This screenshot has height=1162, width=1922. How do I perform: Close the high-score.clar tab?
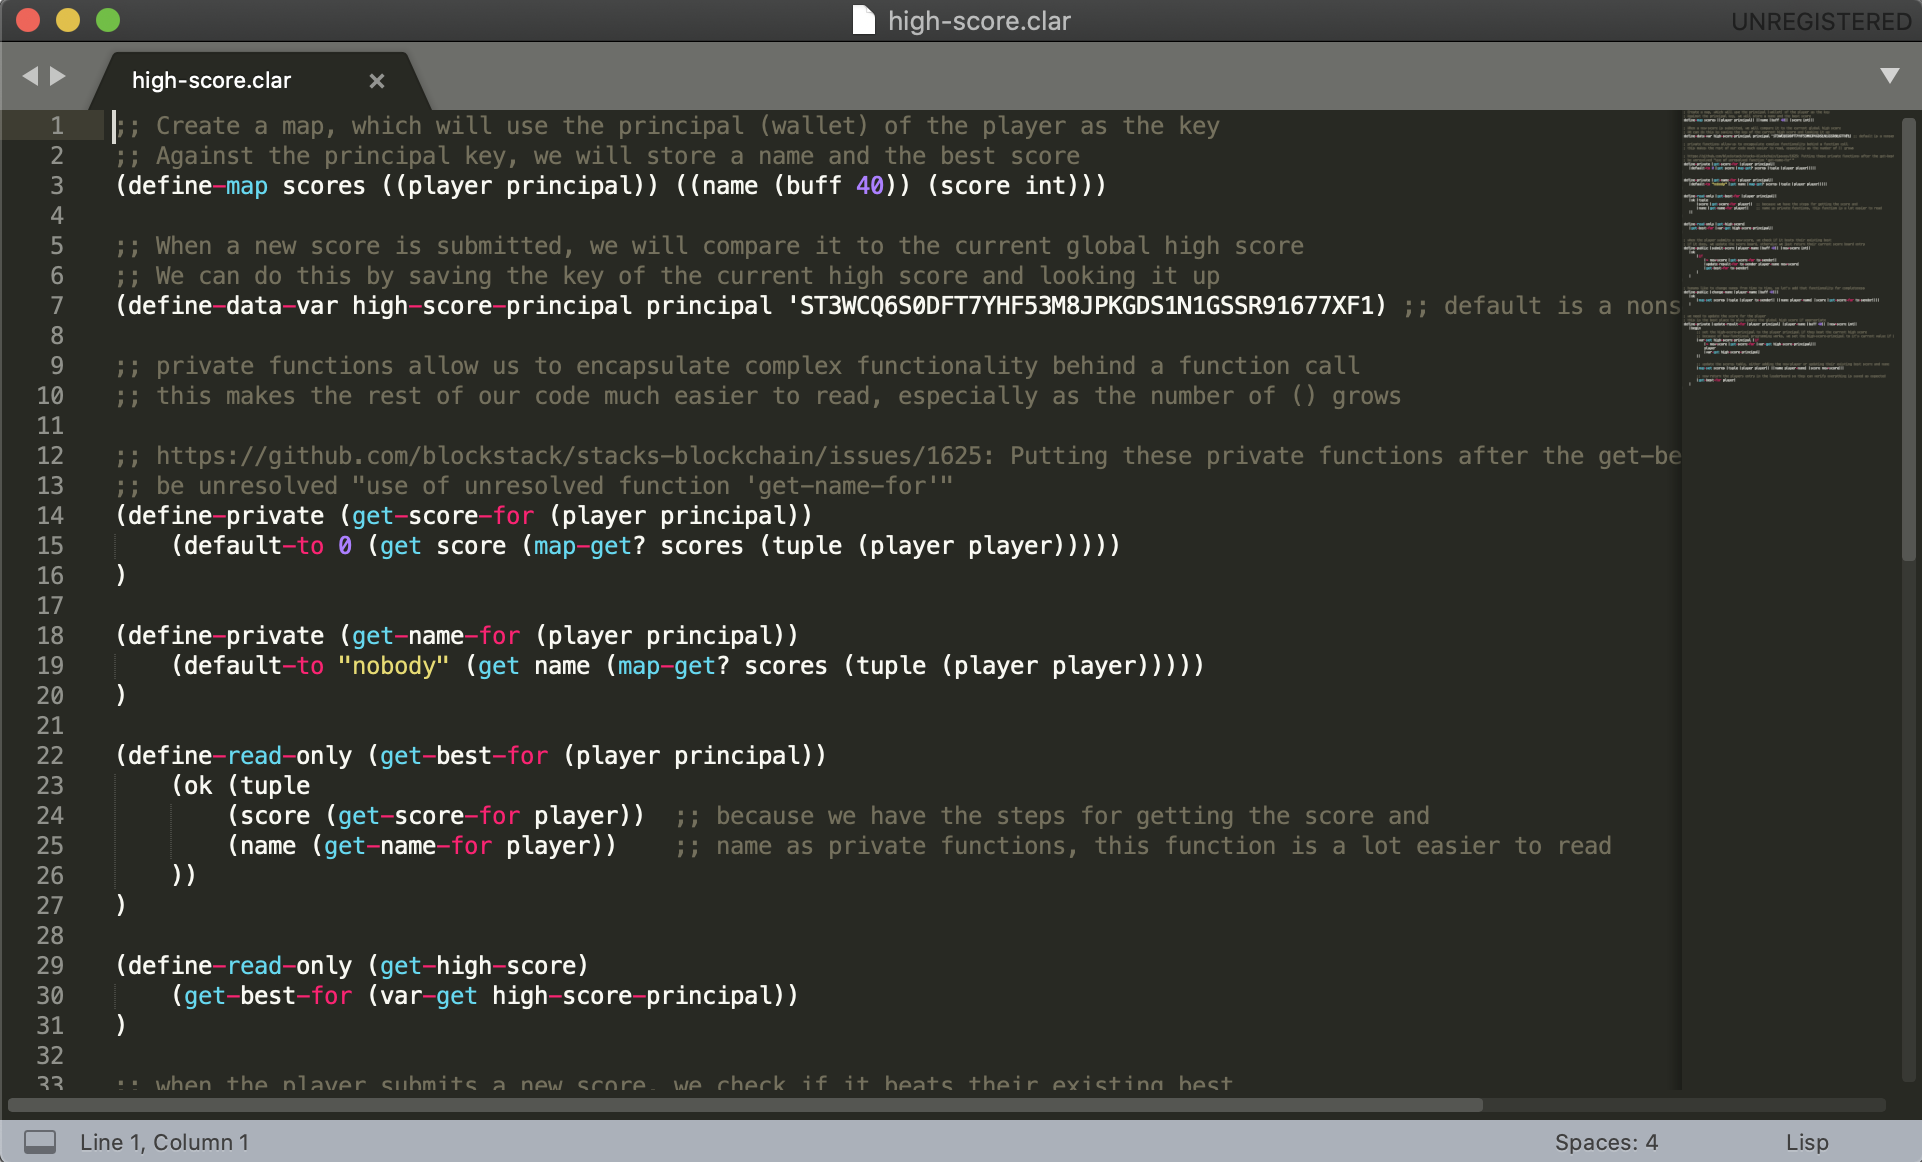pyautogui.click(x=377, y=81)
